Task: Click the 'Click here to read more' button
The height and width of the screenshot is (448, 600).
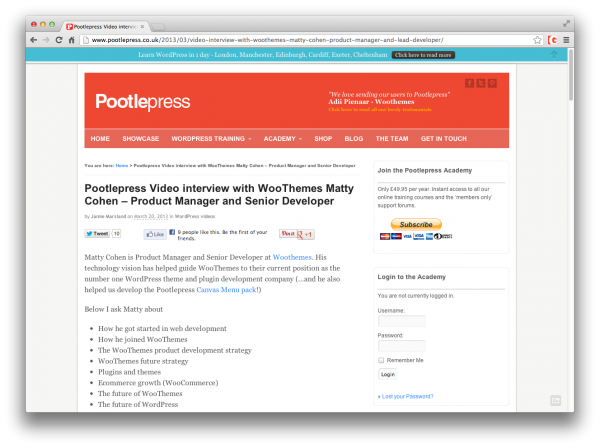Action: click(423, 55)
